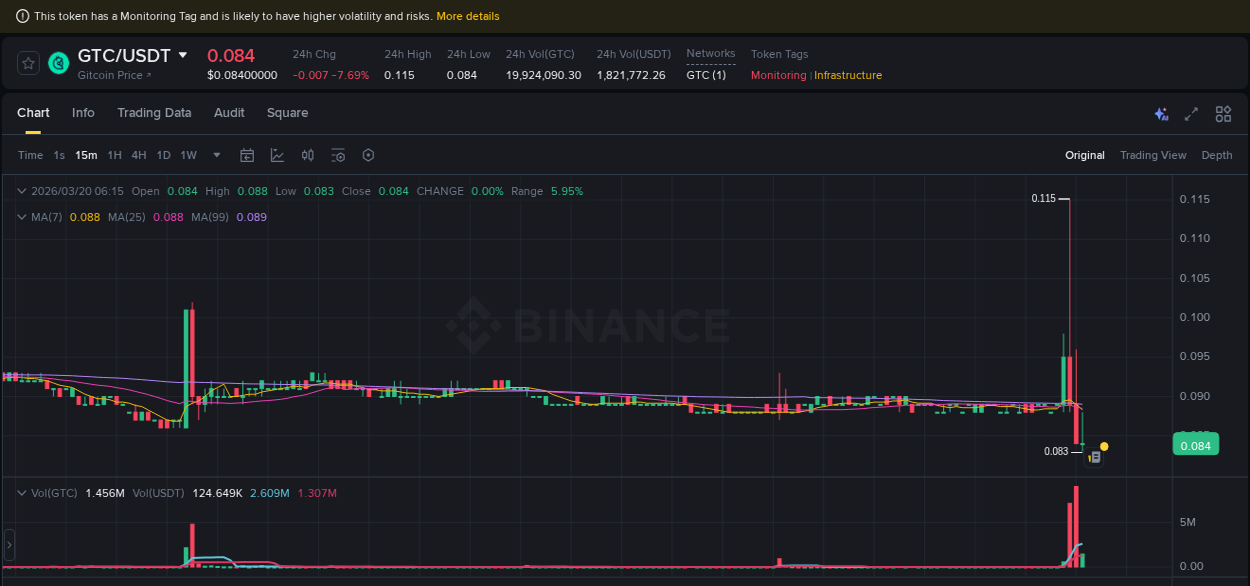Open the chart display options icon
This screenshot has height=586, width=1250.
(x=337, y=155)
